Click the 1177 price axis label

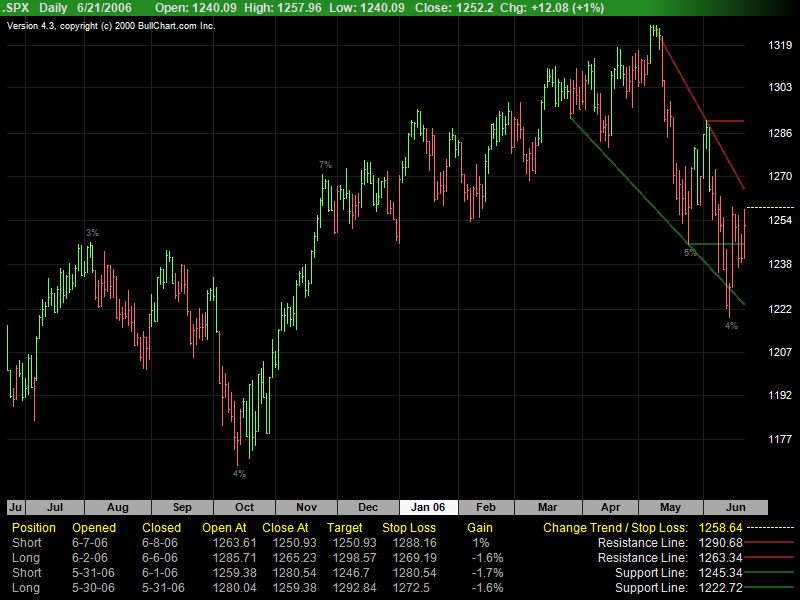click(x=780, y=439)
